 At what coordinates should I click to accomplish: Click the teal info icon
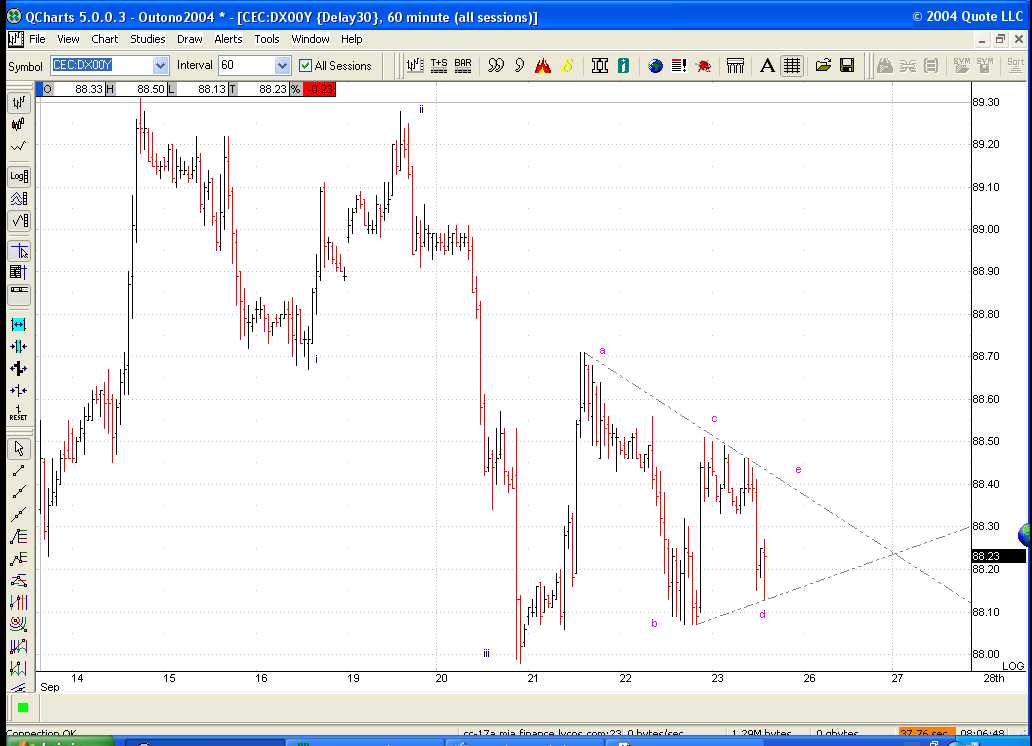click(623, 65)
